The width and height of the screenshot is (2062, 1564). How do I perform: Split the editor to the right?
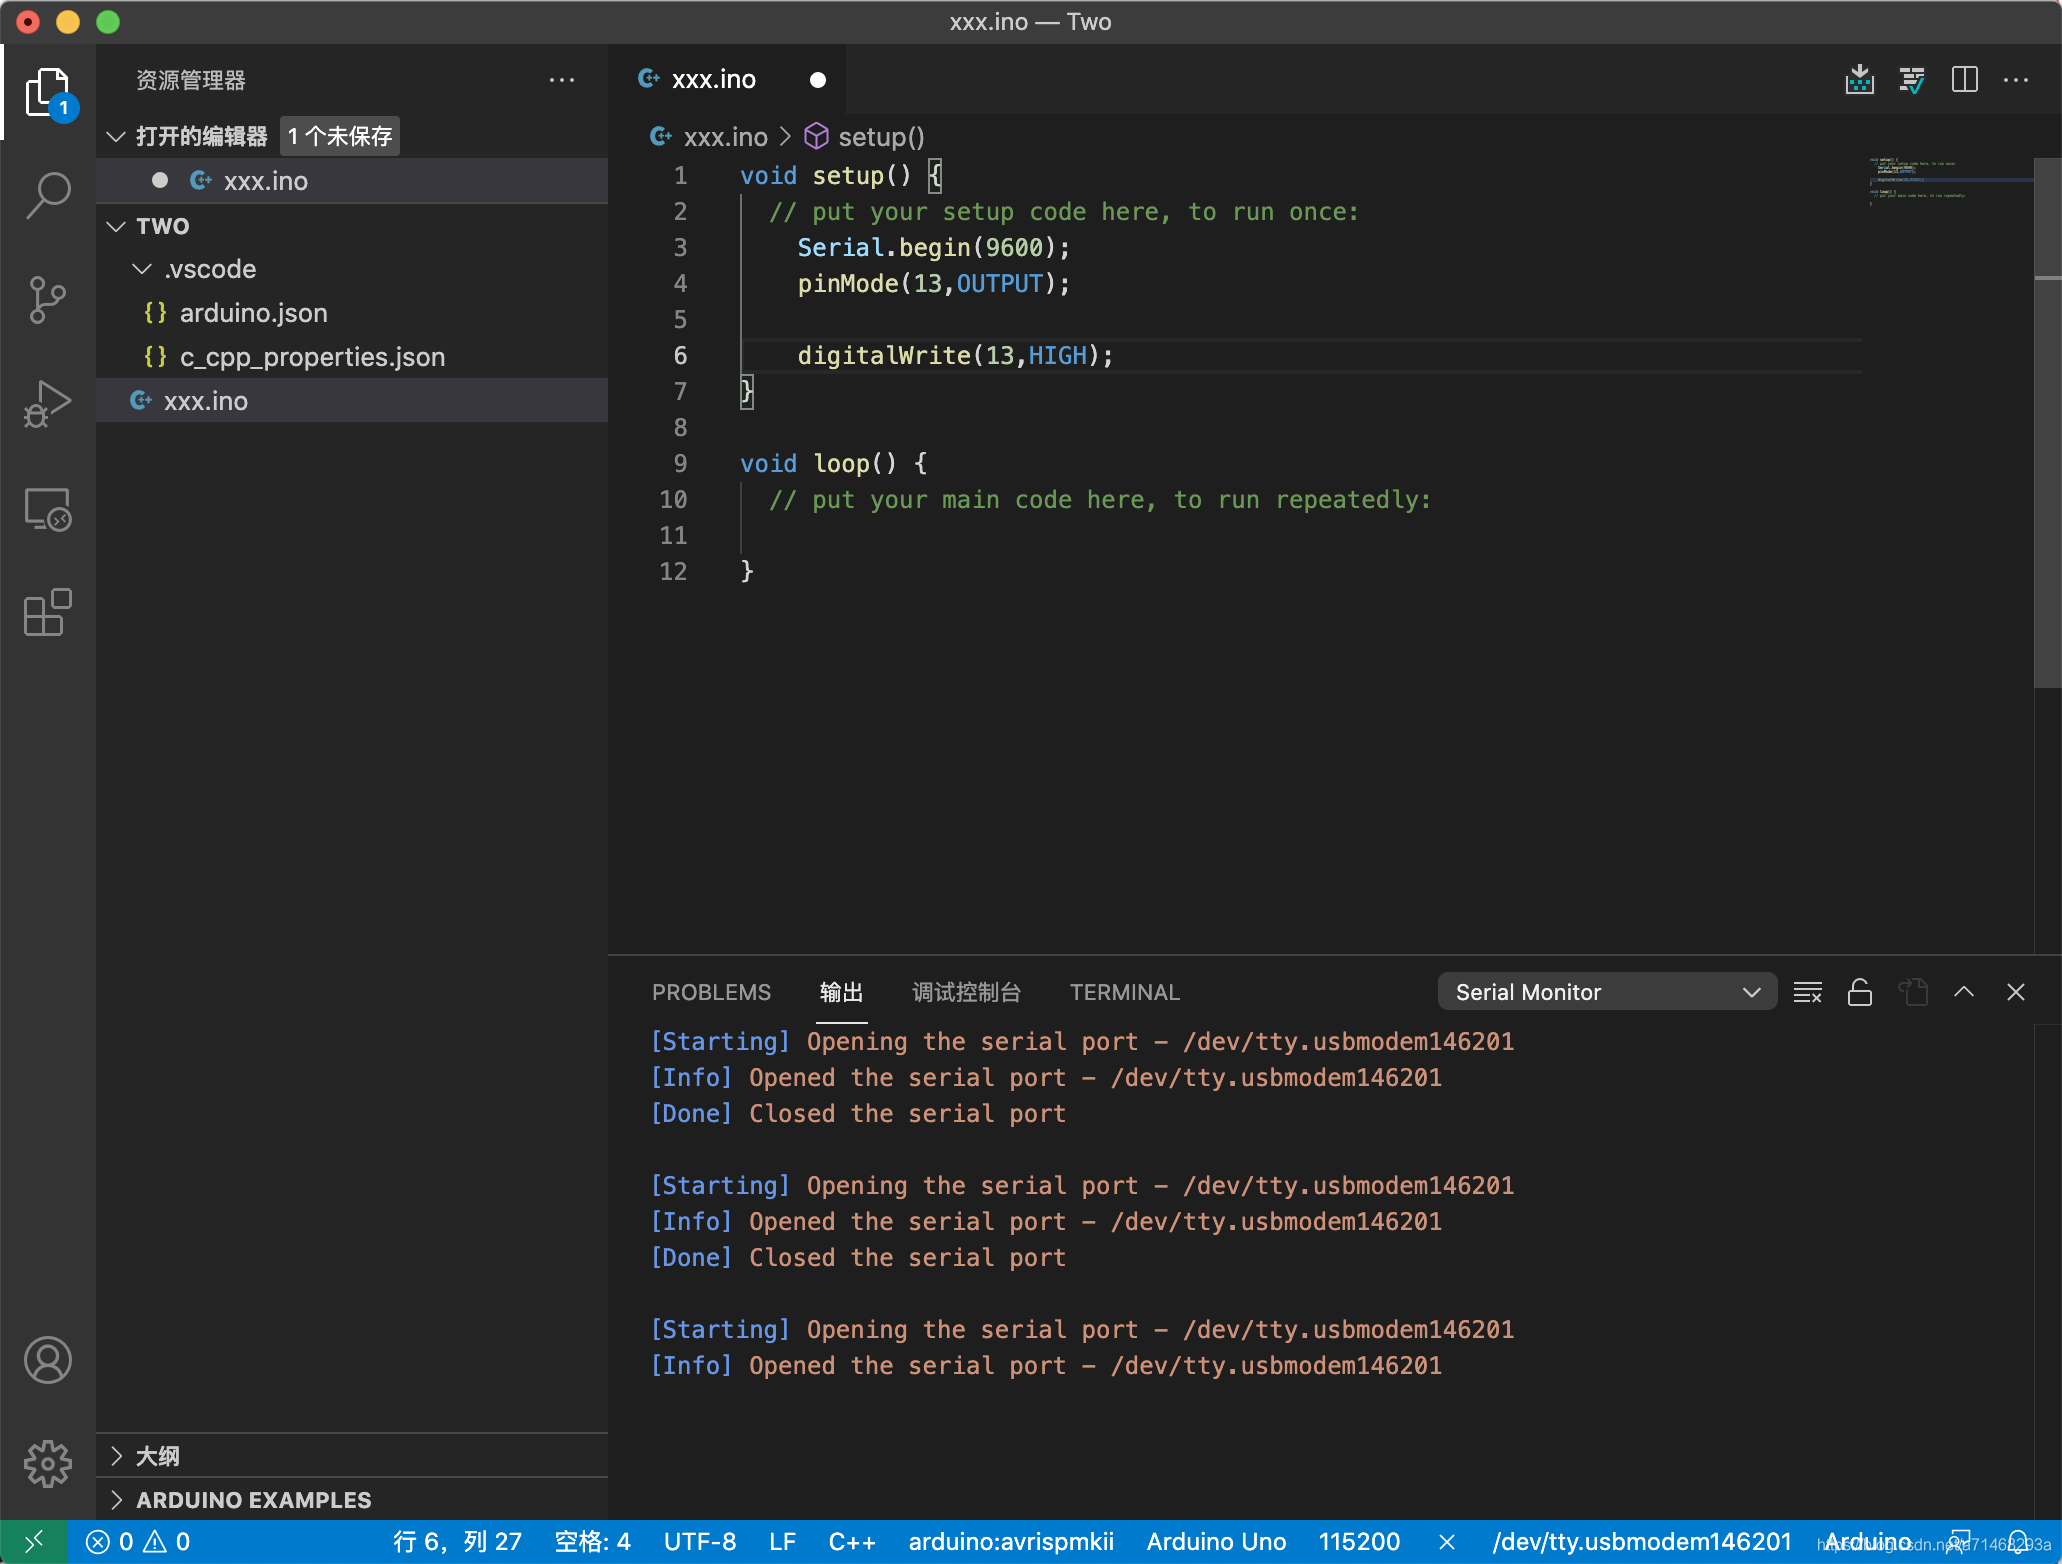1964,80
